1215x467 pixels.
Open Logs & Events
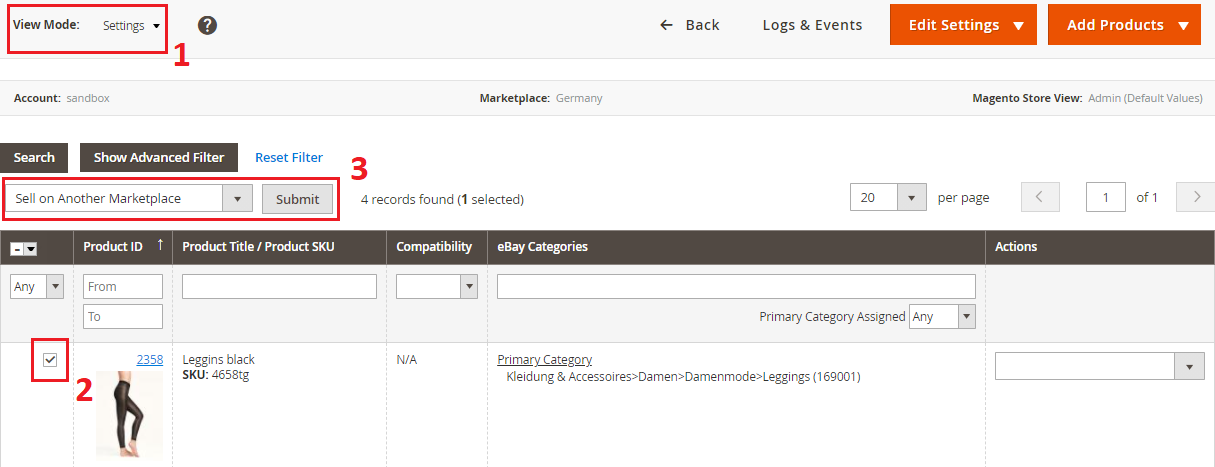pos(812,25)
